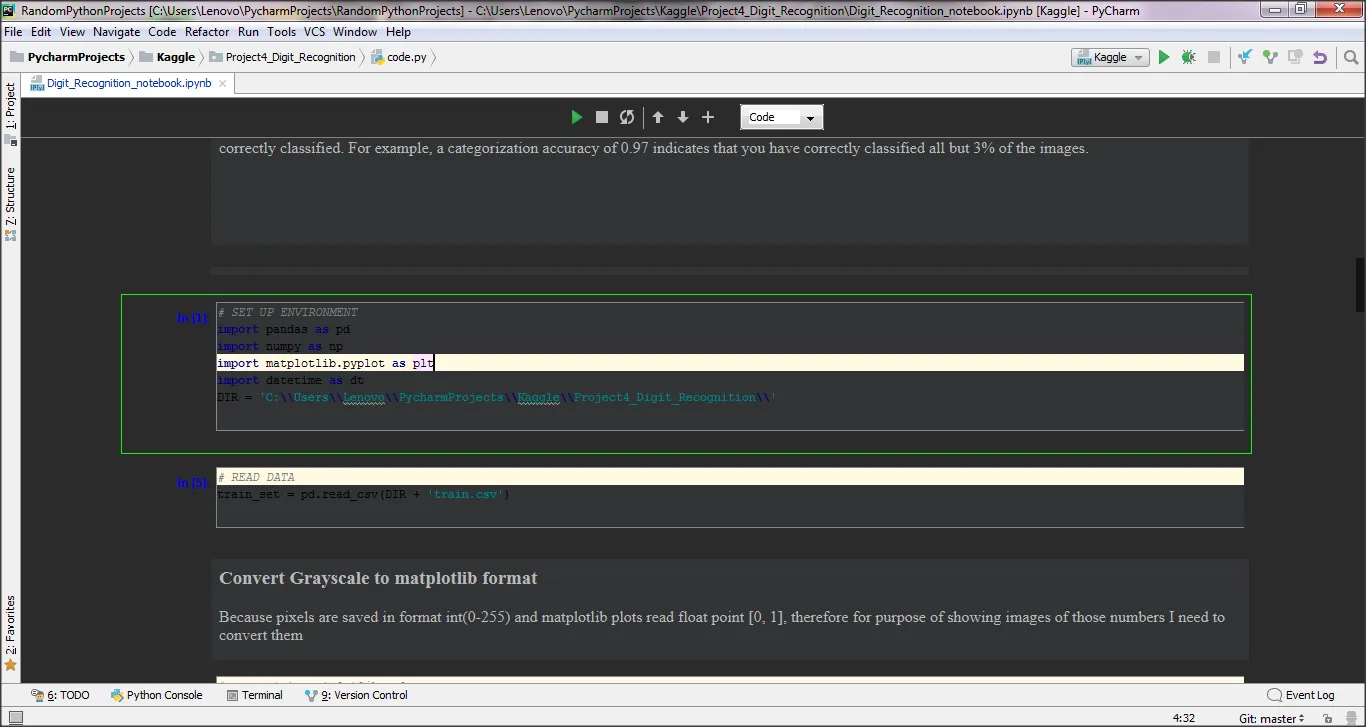Screen dimensions: 1366x727
Task: Move the cell up with arrow
Action: pyautogui.click(x=658, y=117)
